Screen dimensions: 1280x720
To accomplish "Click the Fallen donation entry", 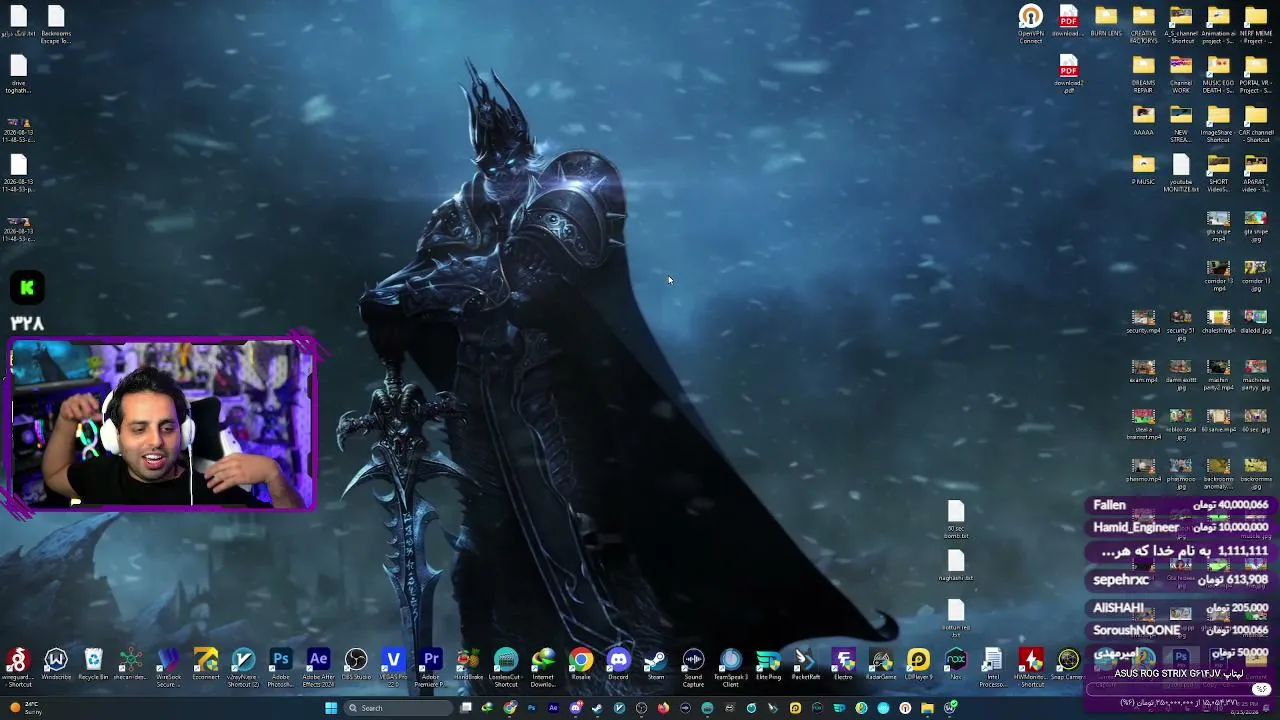I will click(x=1180, y=505).
